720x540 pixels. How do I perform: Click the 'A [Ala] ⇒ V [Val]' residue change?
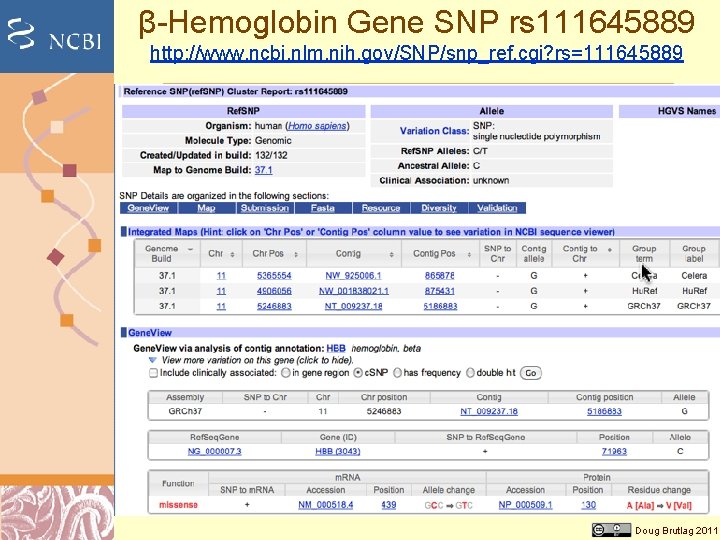click(x=659, y=505)
